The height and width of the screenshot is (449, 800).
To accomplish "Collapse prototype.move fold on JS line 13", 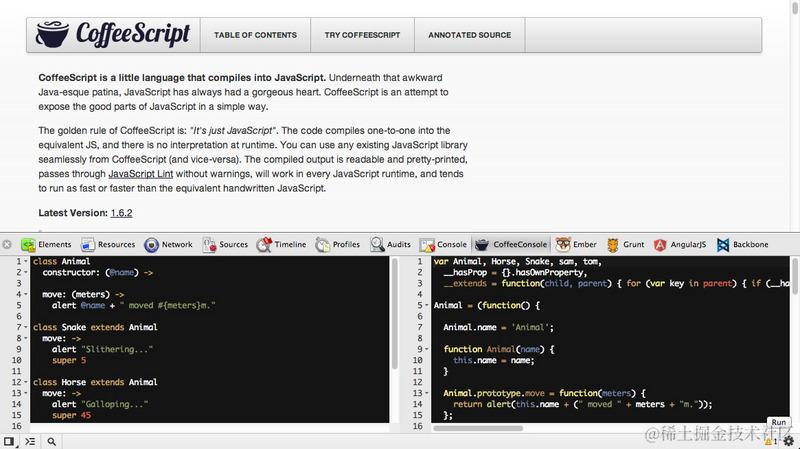I will (427, 393).
